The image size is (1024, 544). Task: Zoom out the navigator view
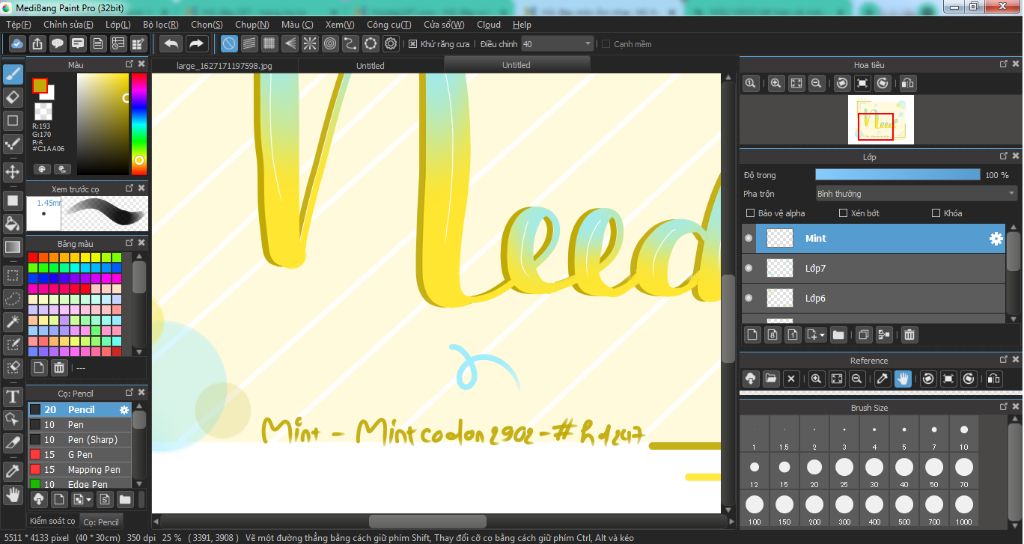tap(816, 83)
